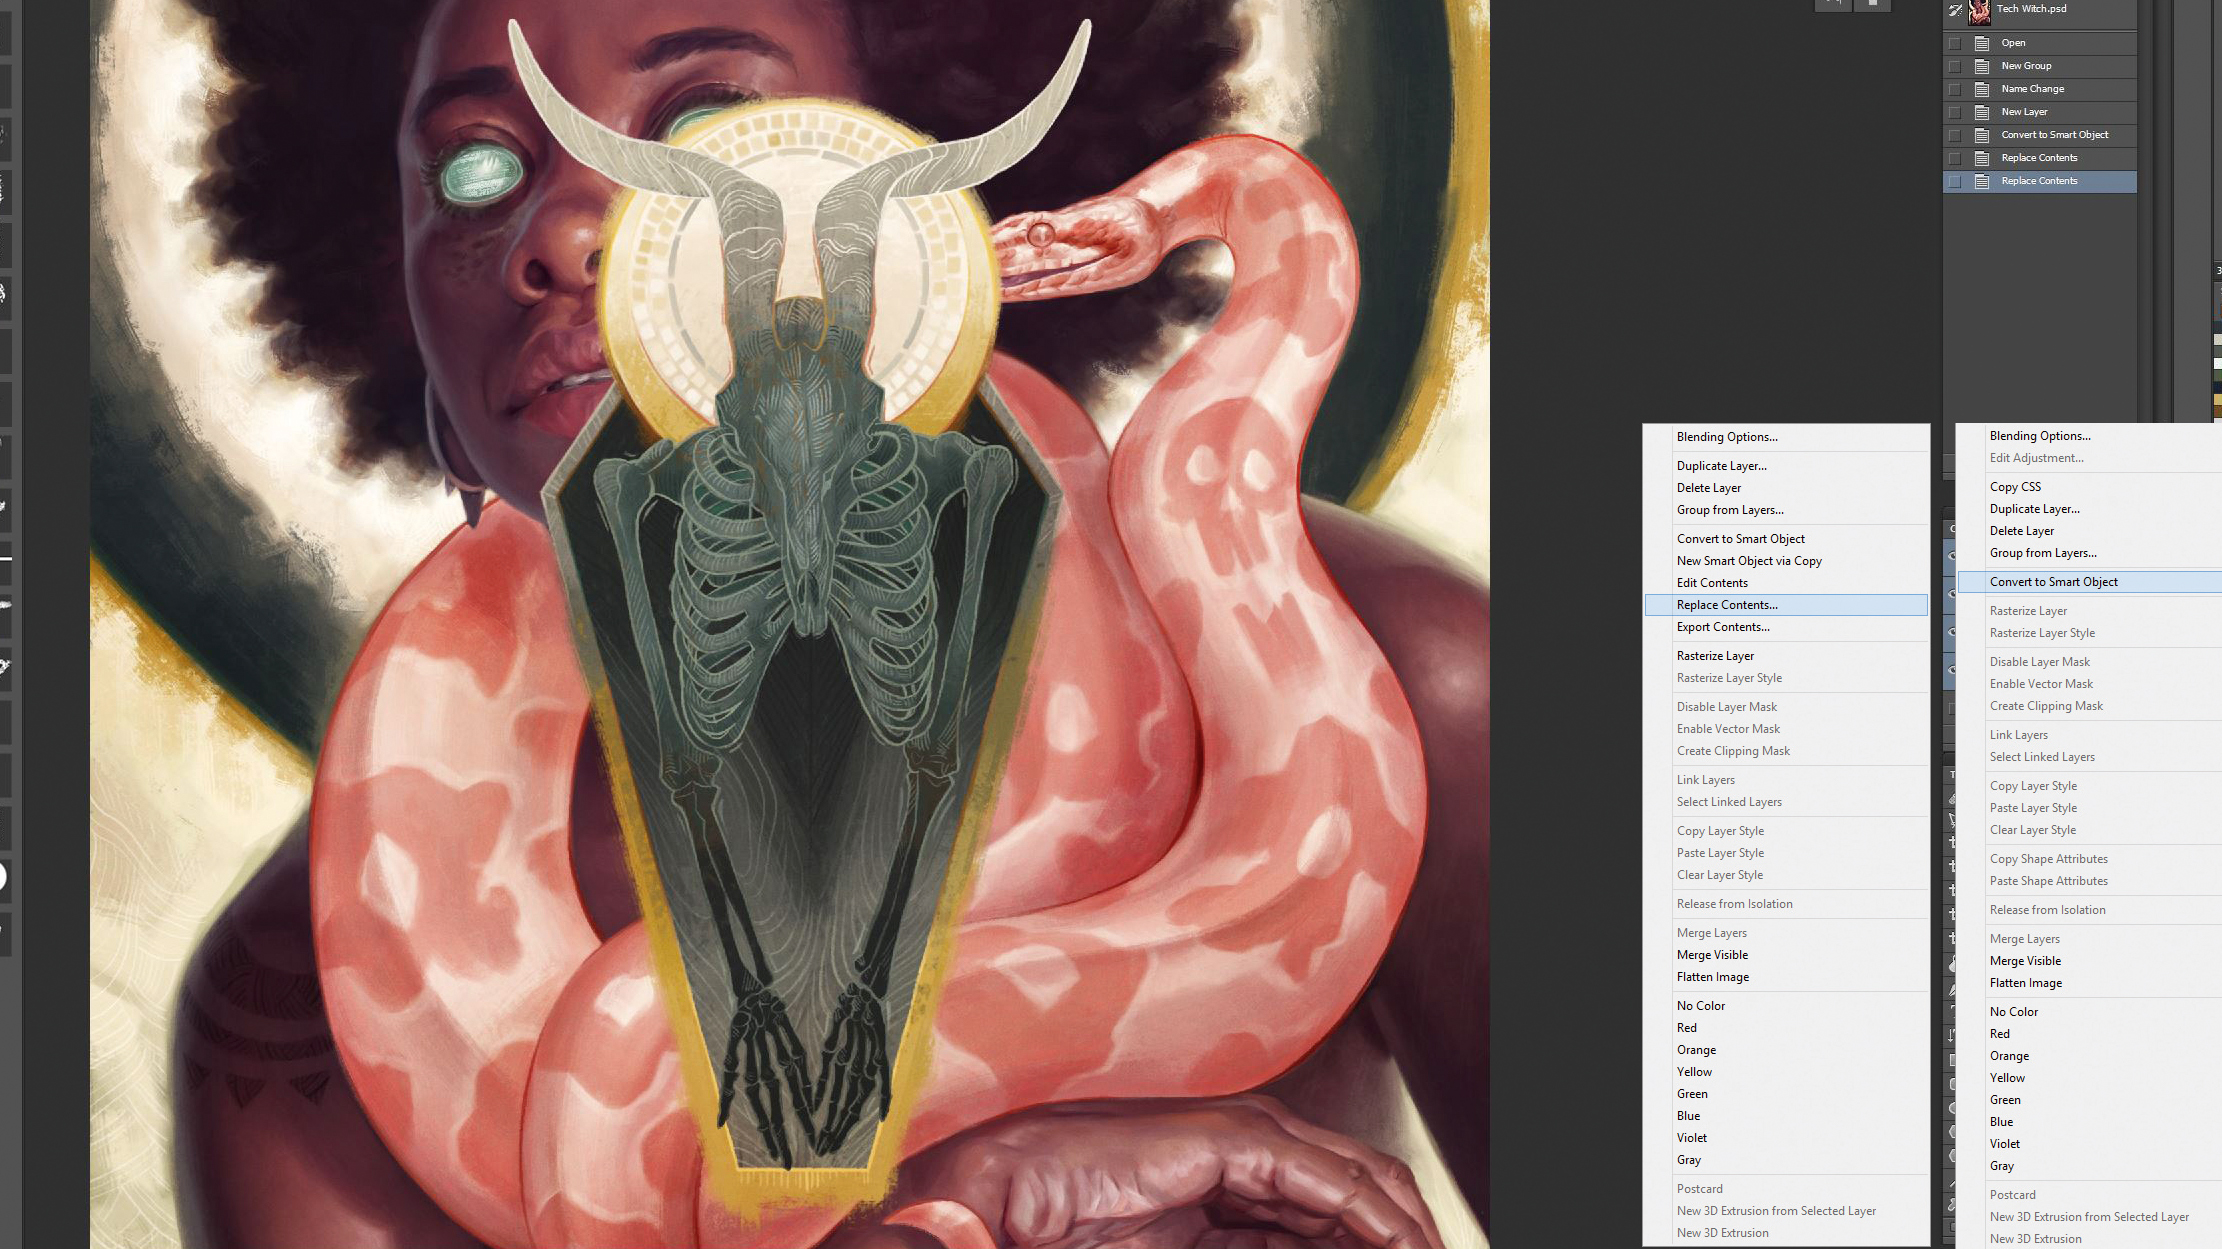Choose the highlighted Convert to Smart Object menu entry
Image resolution: width=2222 pixels, height=1249 pixels.
pos(2090,582)
